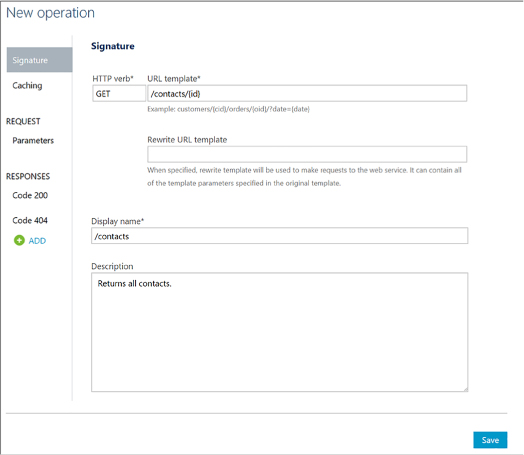This screenshot has width=524, height=455.
Task: Open the Code 200 response
Action: pyautogui.click(x=30, y=195)
